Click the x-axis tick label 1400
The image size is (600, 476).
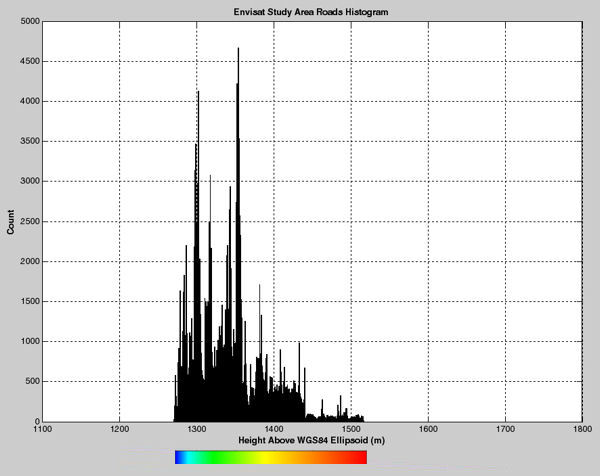coord(274,429)
